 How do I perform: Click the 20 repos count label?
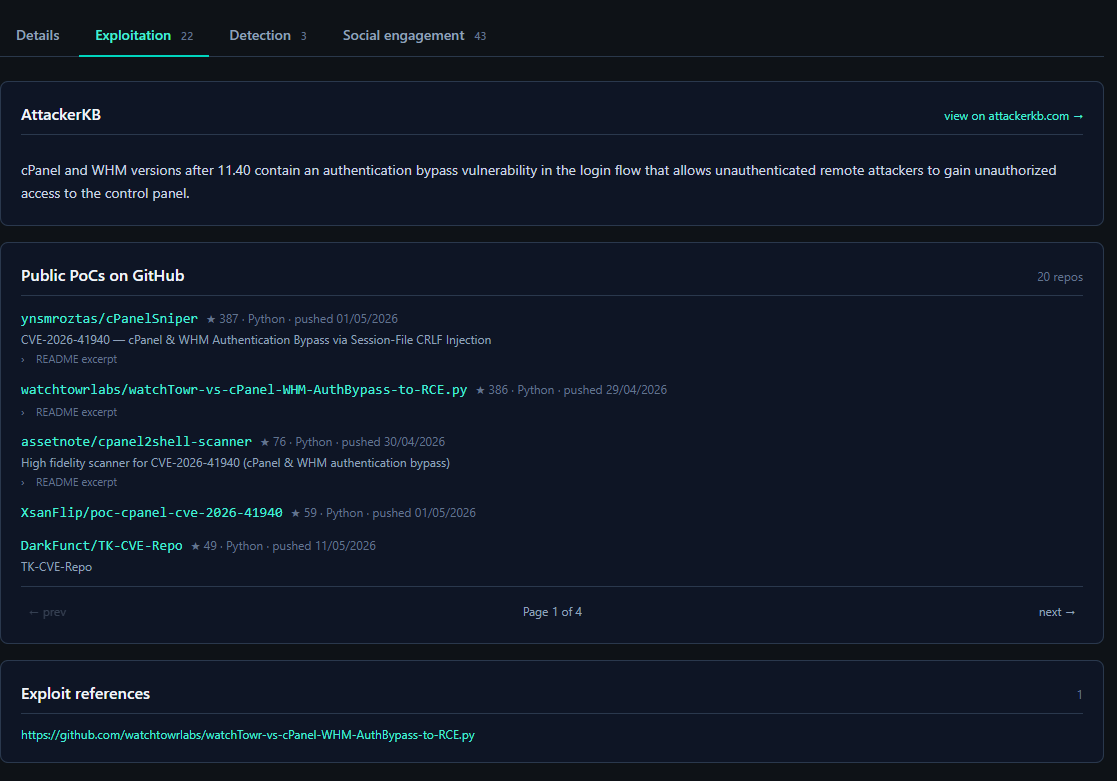1059,277
